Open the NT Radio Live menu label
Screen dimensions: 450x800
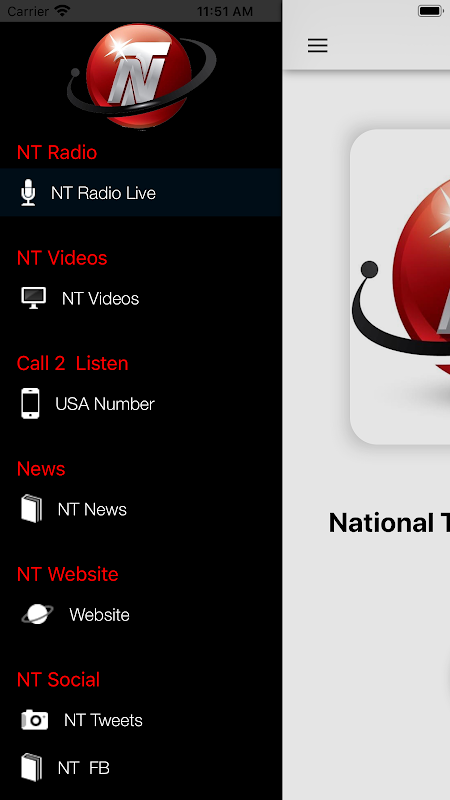[x=103, y=193]
